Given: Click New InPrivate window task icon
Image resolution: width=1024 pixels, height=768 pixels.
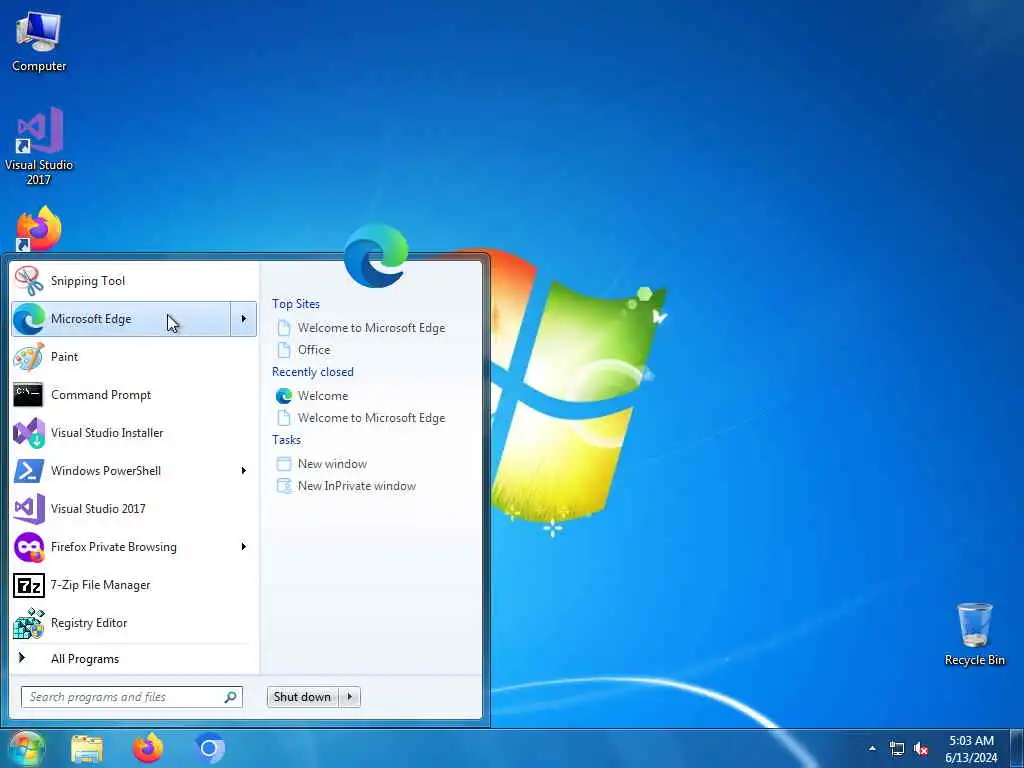Looking at the screenshot, I should click(283, 486).
